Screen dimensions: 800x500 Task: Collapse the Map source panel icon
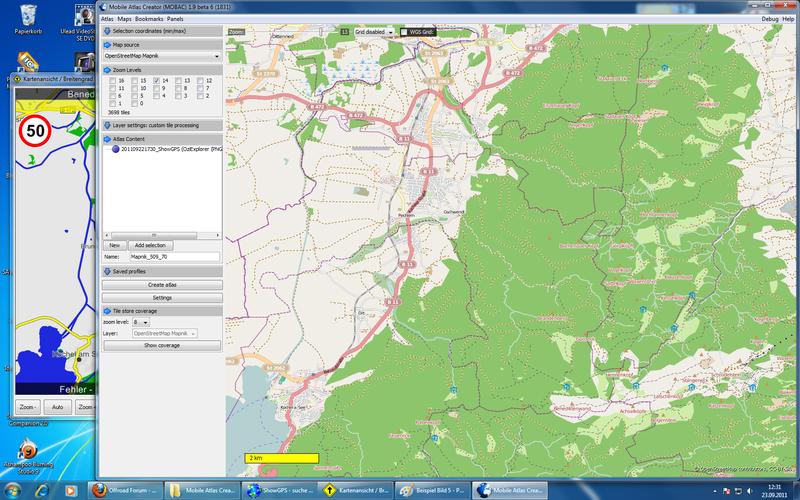pos(107,45)
